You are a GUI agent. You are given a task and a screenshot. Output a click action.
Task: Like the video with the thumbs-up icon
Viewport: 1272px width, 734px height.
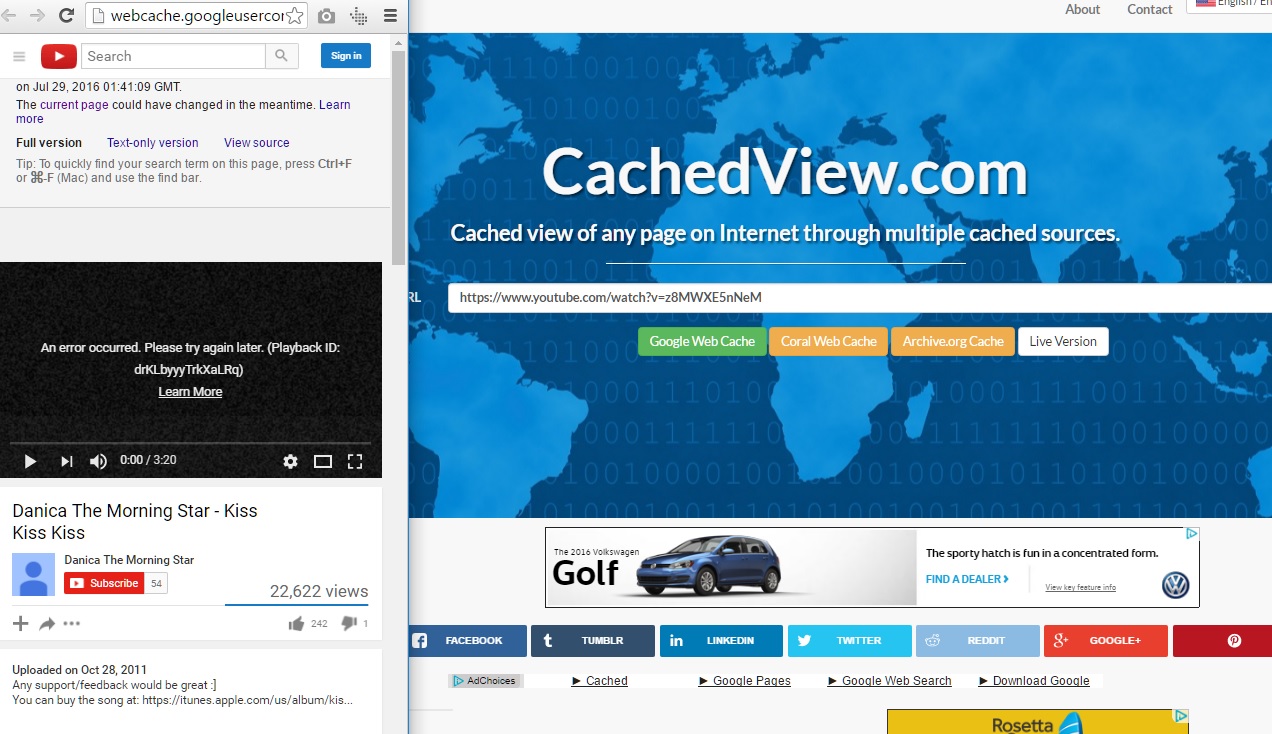tap(296, 623)
